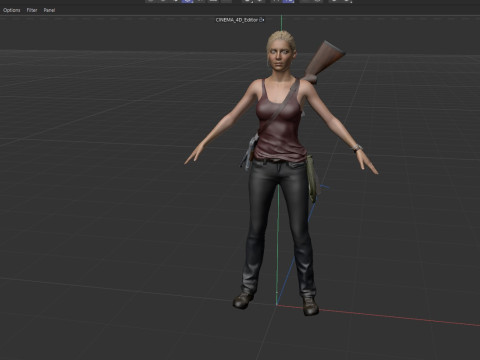Click the CINEMA_4D_Editor viewport label

(237, 20)
